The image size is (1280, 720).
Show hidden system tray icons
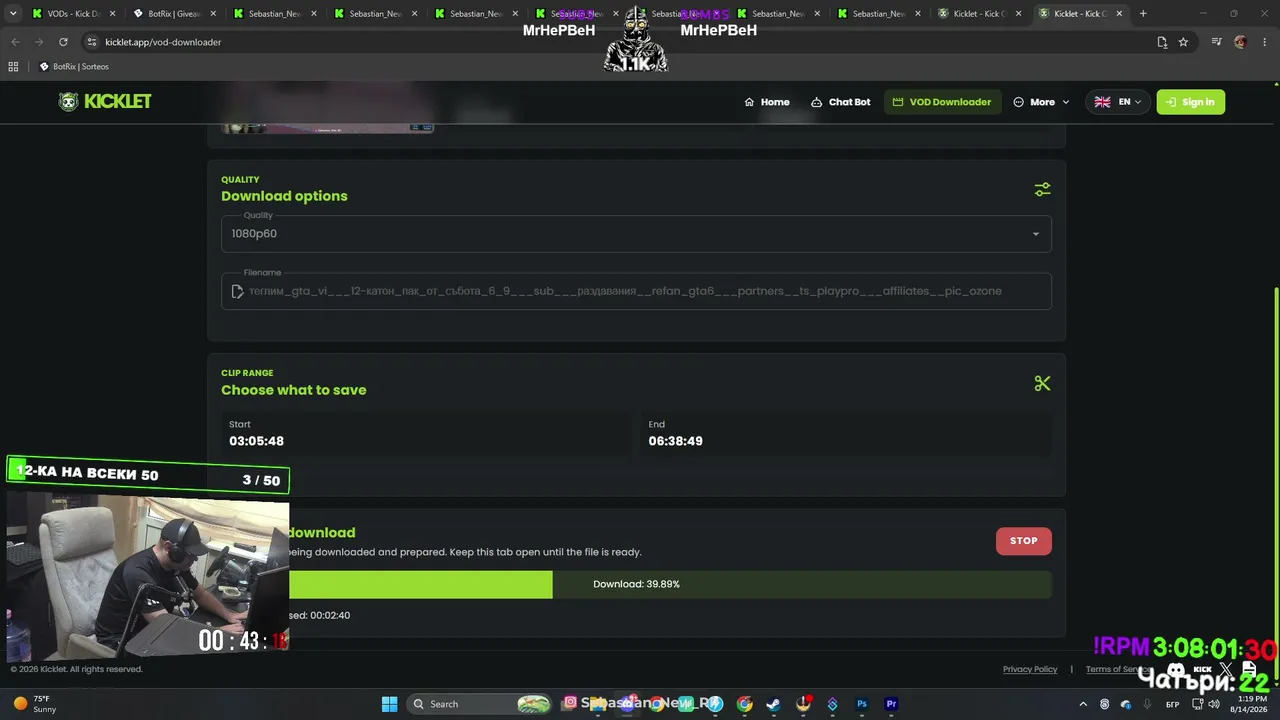click(x=1083, y=704)
